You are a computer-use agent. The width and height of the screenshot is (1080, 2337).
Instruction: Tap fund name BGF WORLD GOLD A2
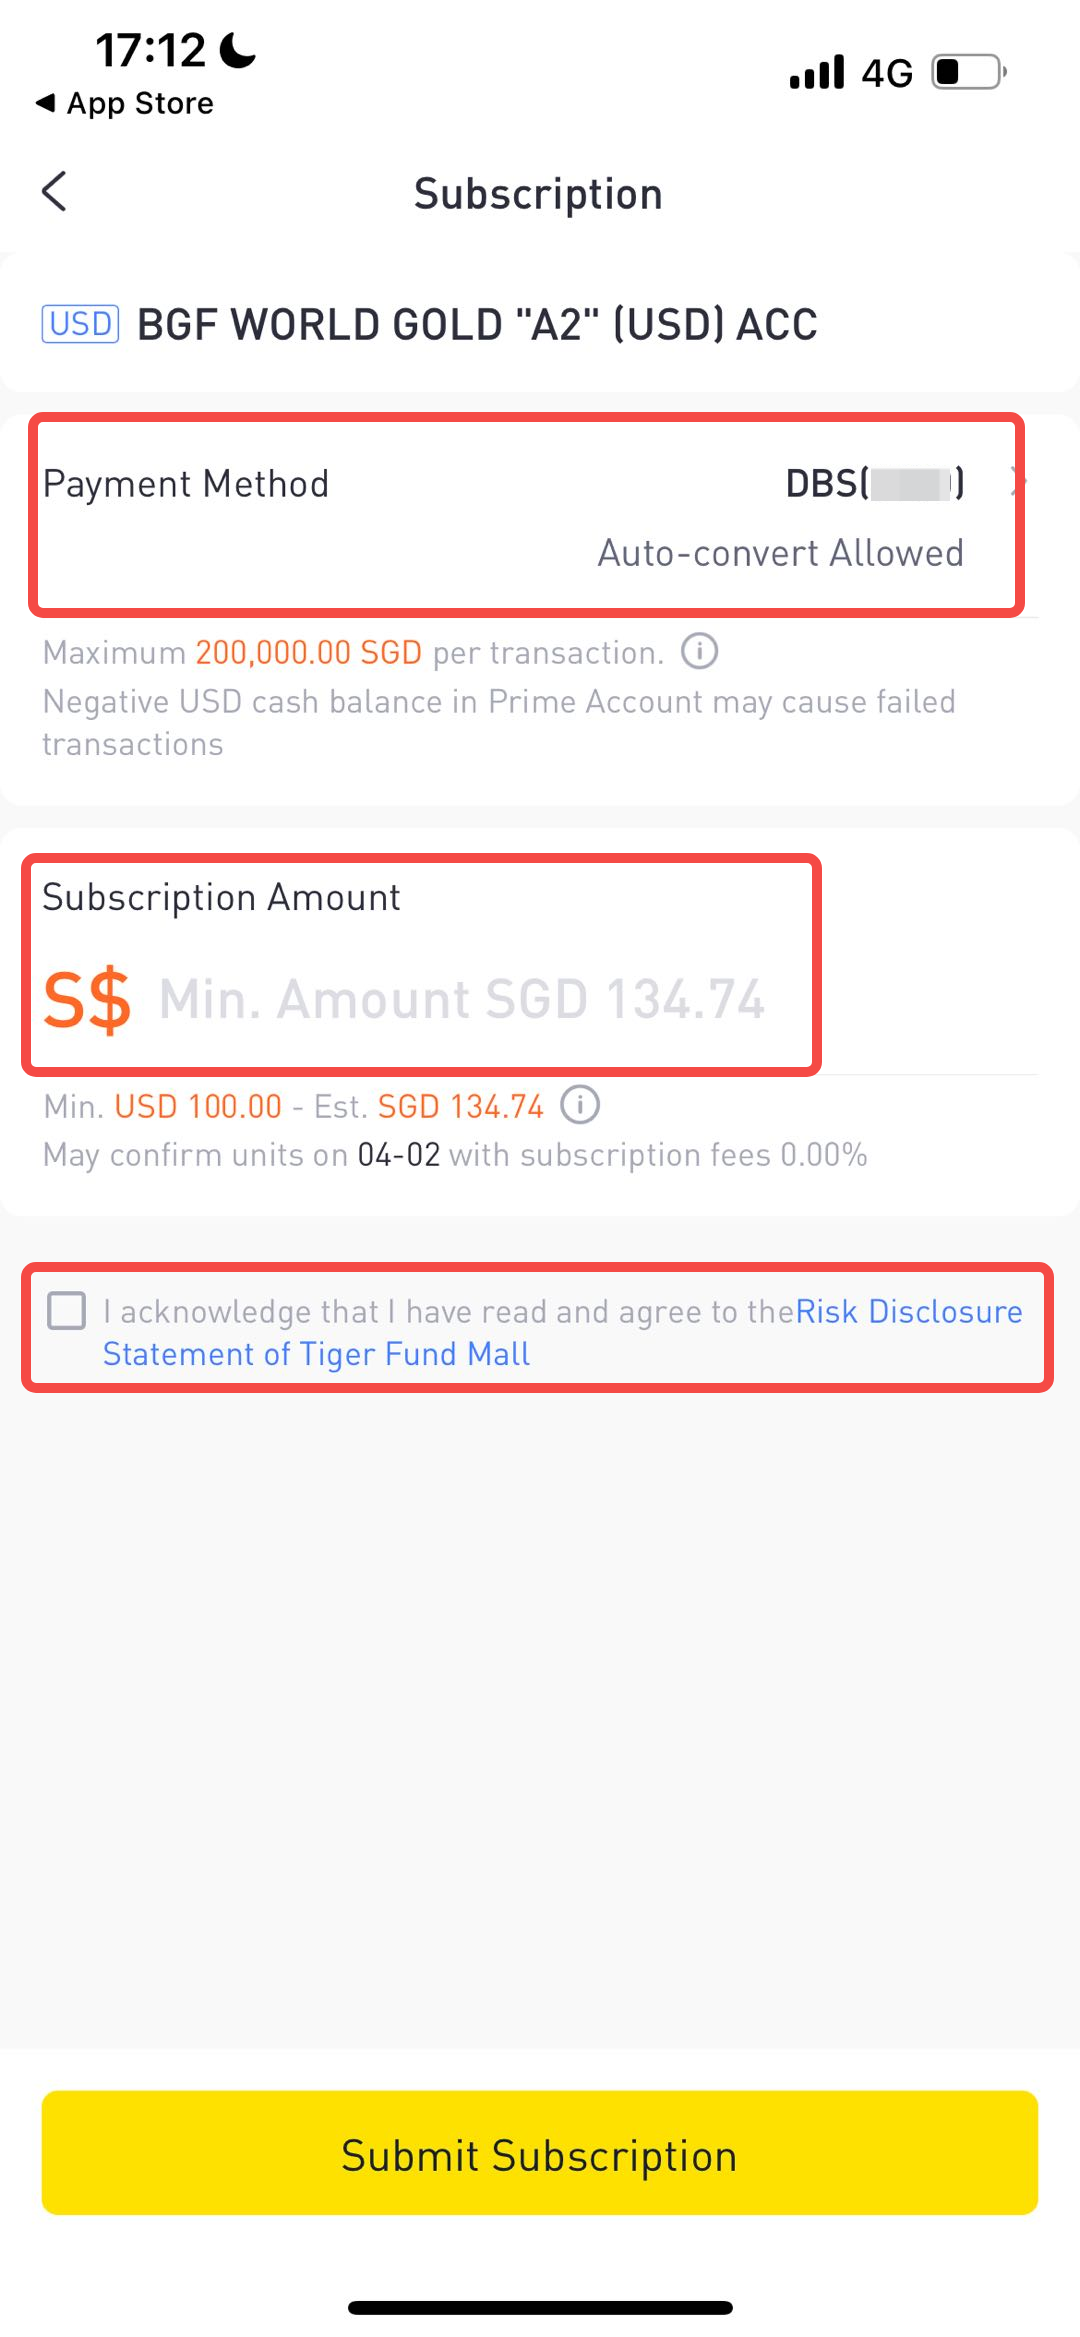pyautogui.click(x=477, y=325)
